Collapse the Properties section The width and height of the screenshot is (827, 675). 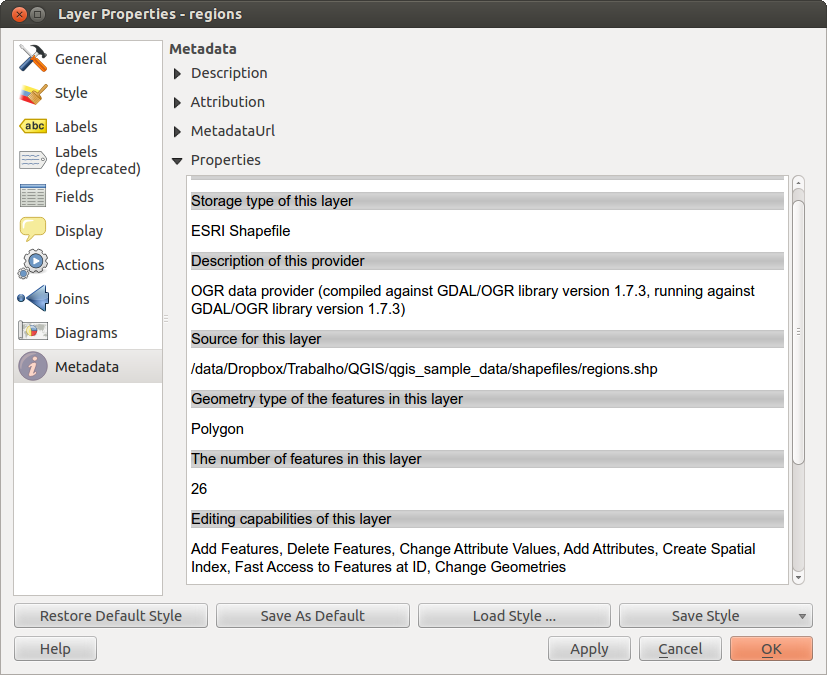[x=178, y=160]
